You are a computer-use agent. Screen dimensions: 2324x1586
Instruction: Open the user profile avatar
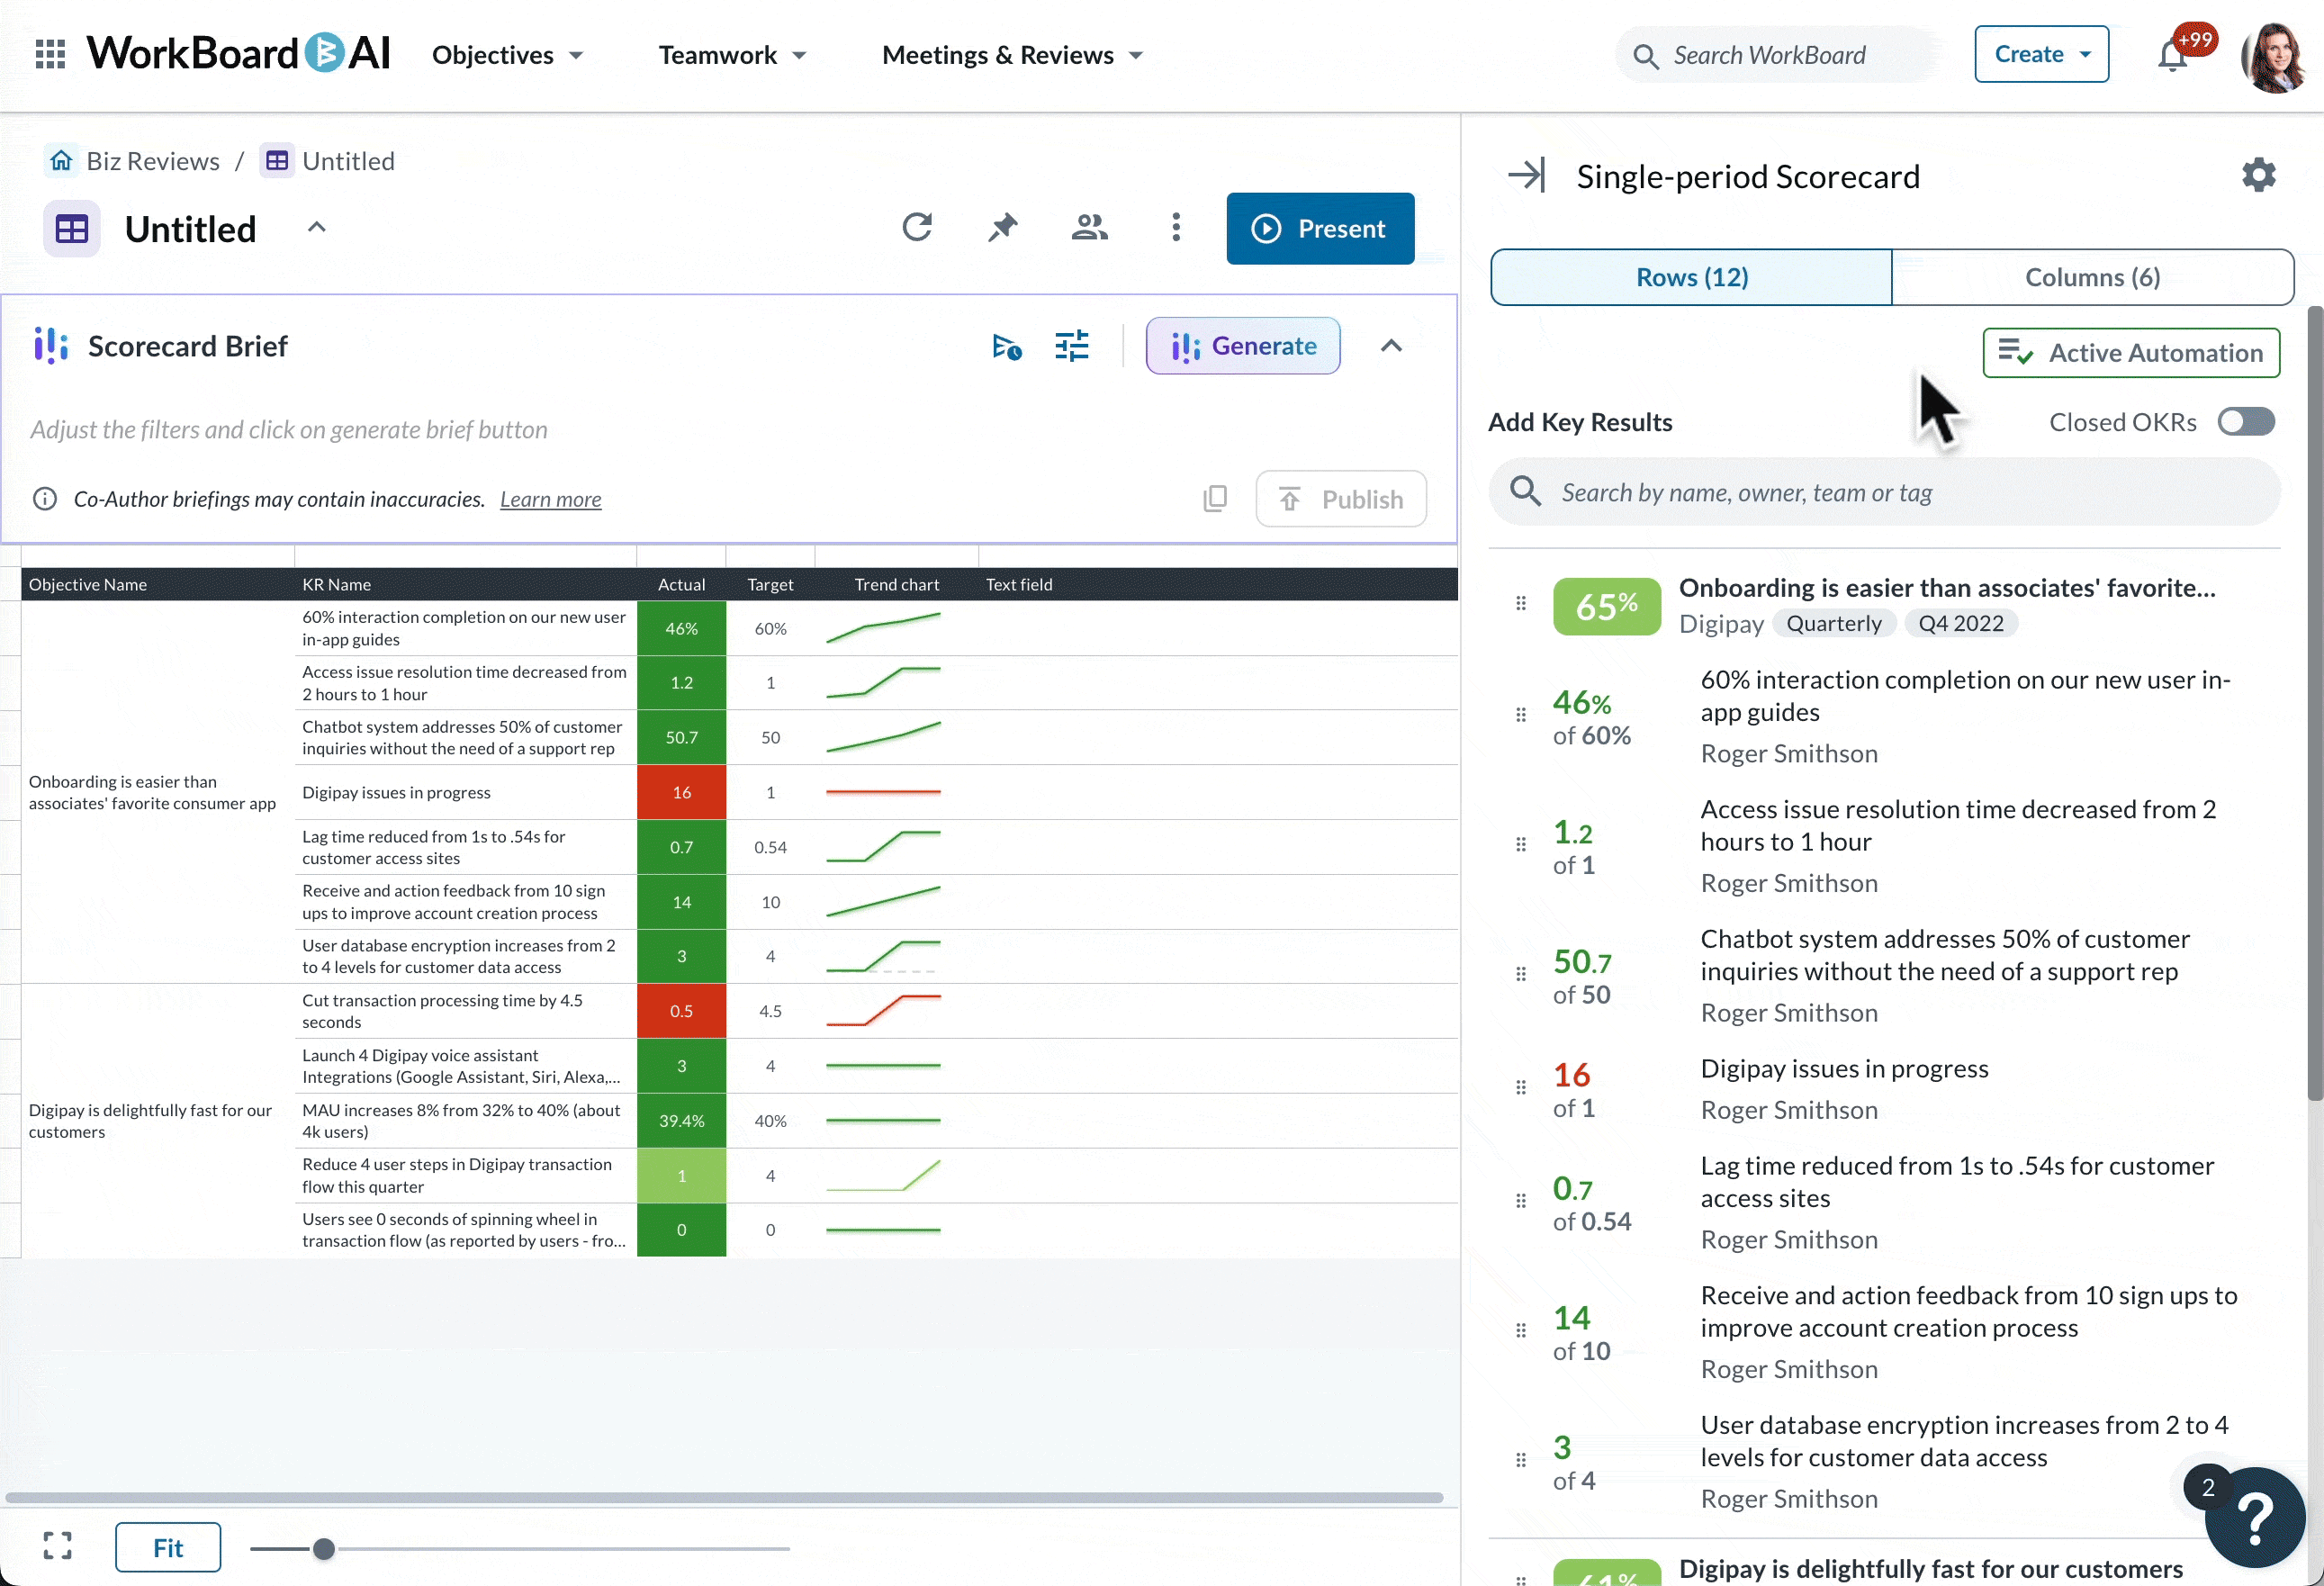pos(2274,56)
